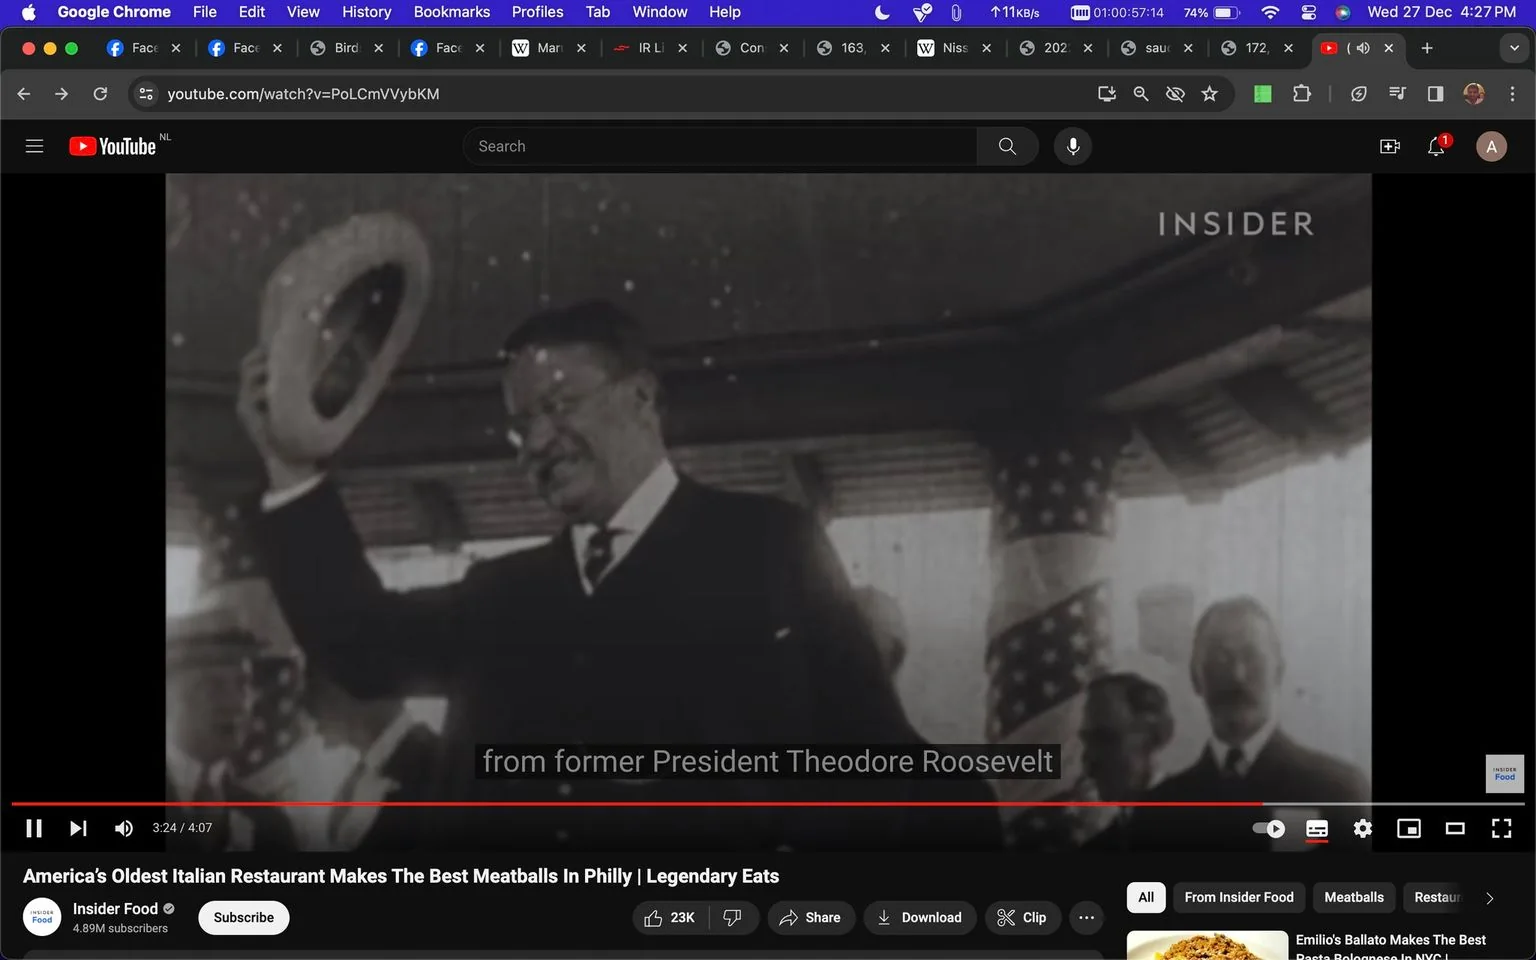The image size is (1536, 960).
Task: Open the Create video icon
Action: pyautogui.click(x=1390, y=146)
